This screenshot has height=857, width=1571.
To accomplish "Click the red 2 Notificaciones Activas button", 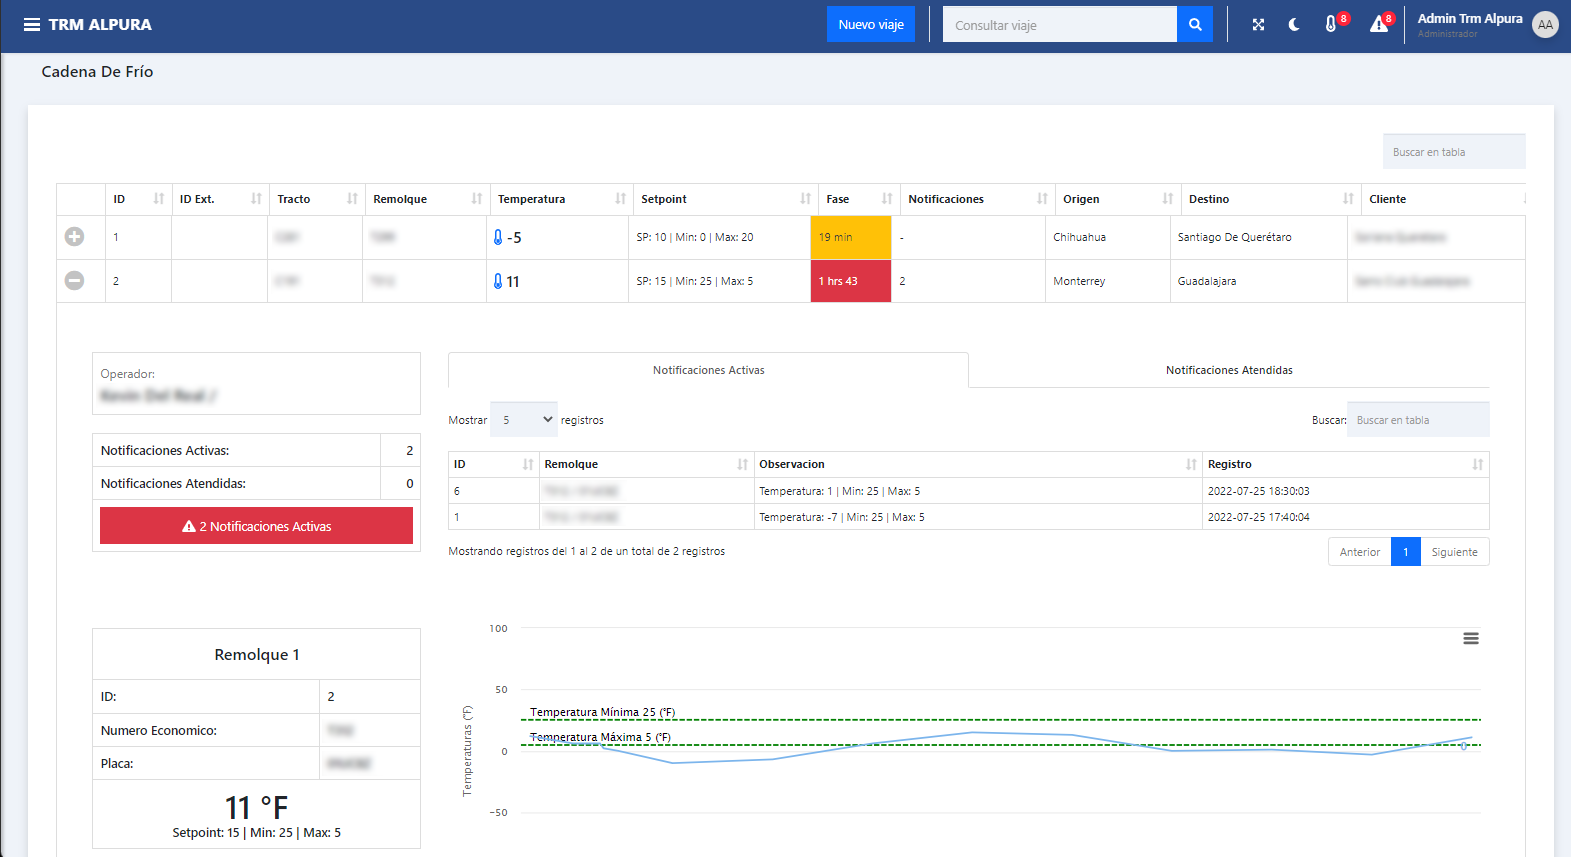I will click(x=256, y=526).
